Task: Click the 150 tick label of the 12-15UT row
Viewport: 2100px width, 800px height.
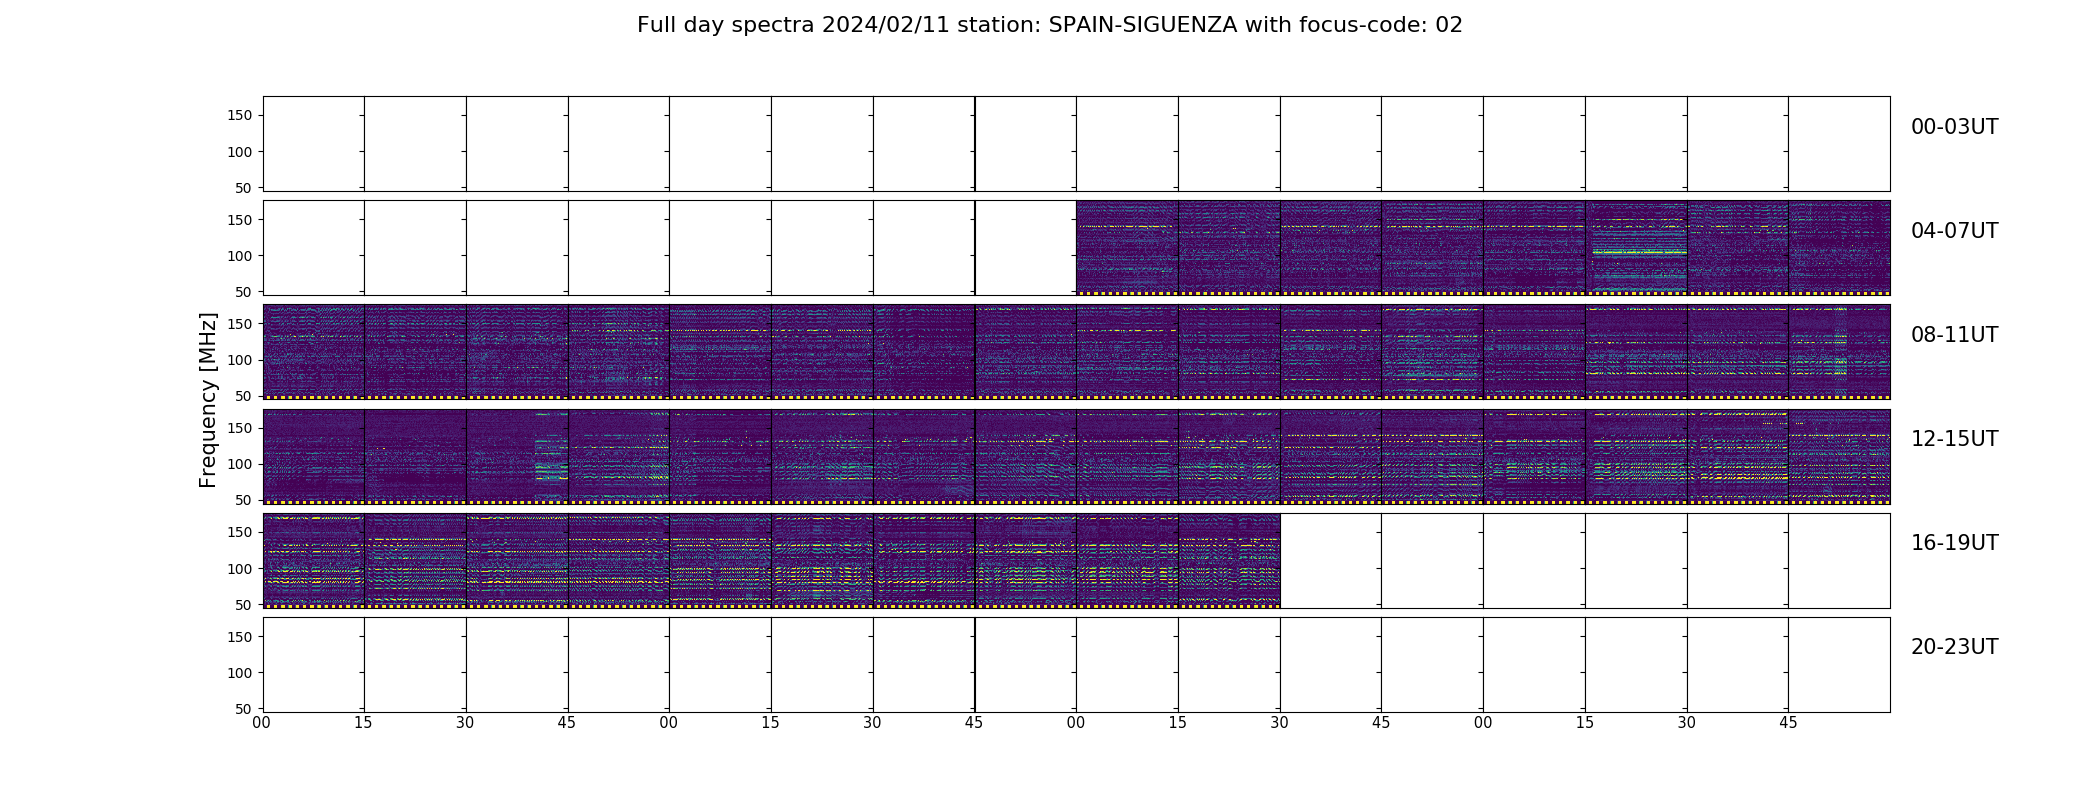Action: click(240, 428)
